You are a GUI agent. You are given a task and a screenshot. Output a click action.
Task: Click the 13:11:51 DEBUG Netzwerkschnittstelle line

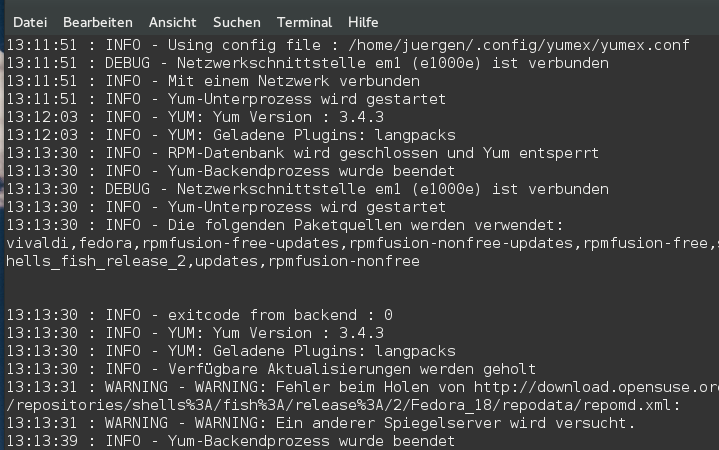coord(307,63)
